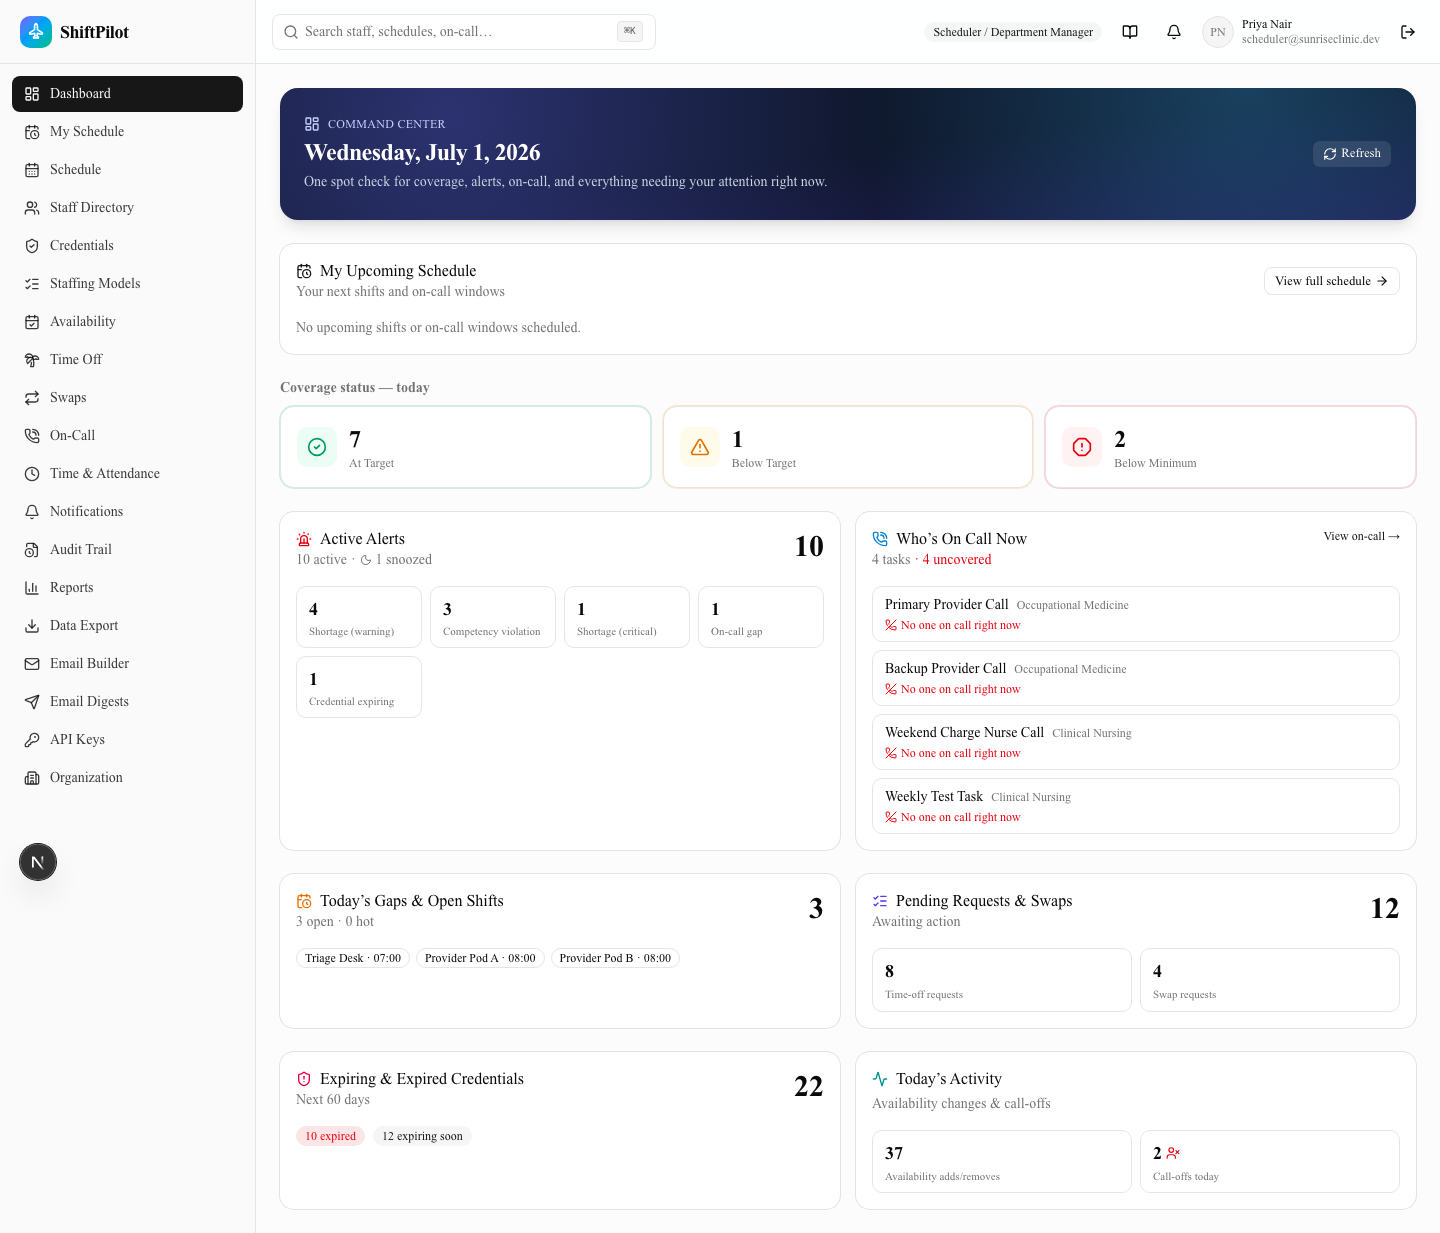The image size is (1440, 1233).
Task: Click View full schedule button
Action: pos(1332,281)
